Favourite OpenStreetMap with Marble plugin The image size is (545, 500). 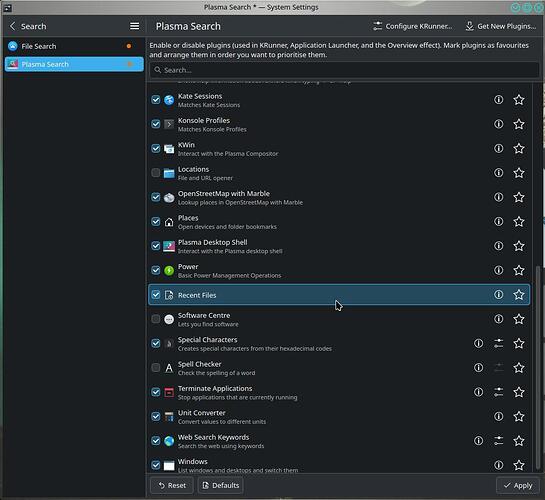click(x=519, y=197)
